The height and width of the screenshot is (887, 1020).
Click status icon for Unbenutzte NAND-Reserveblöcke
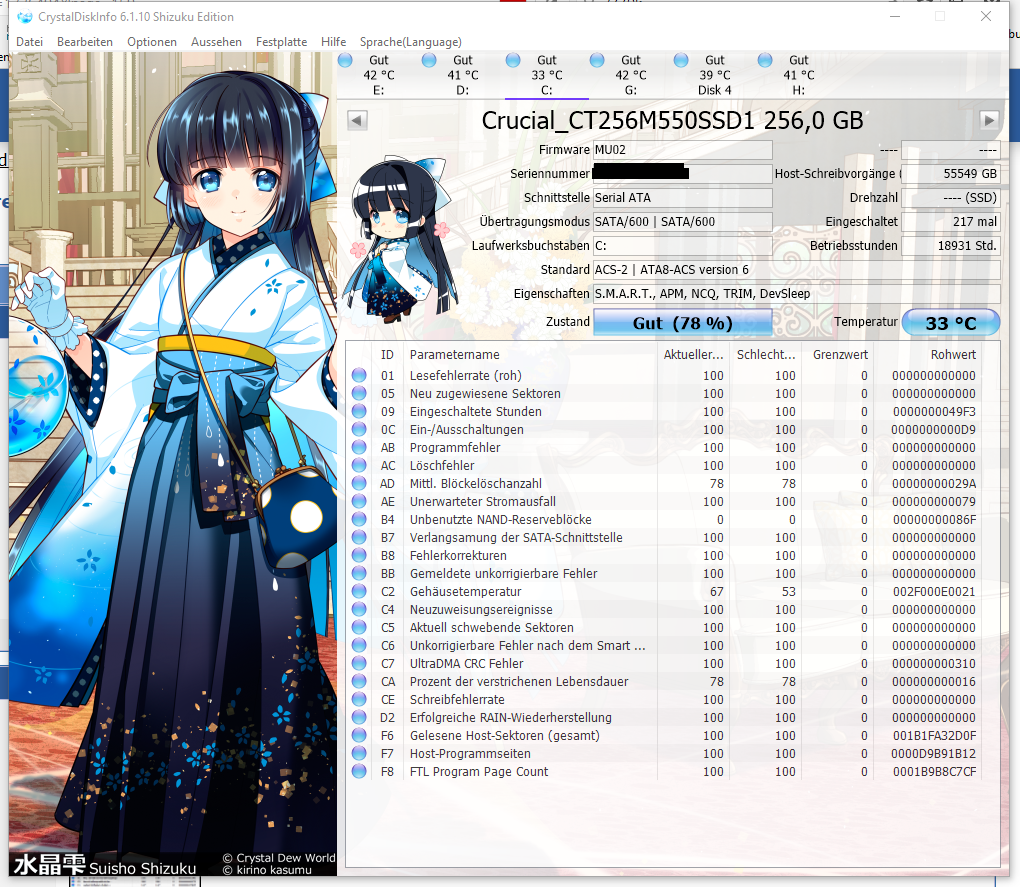click(x=358, y=519)
